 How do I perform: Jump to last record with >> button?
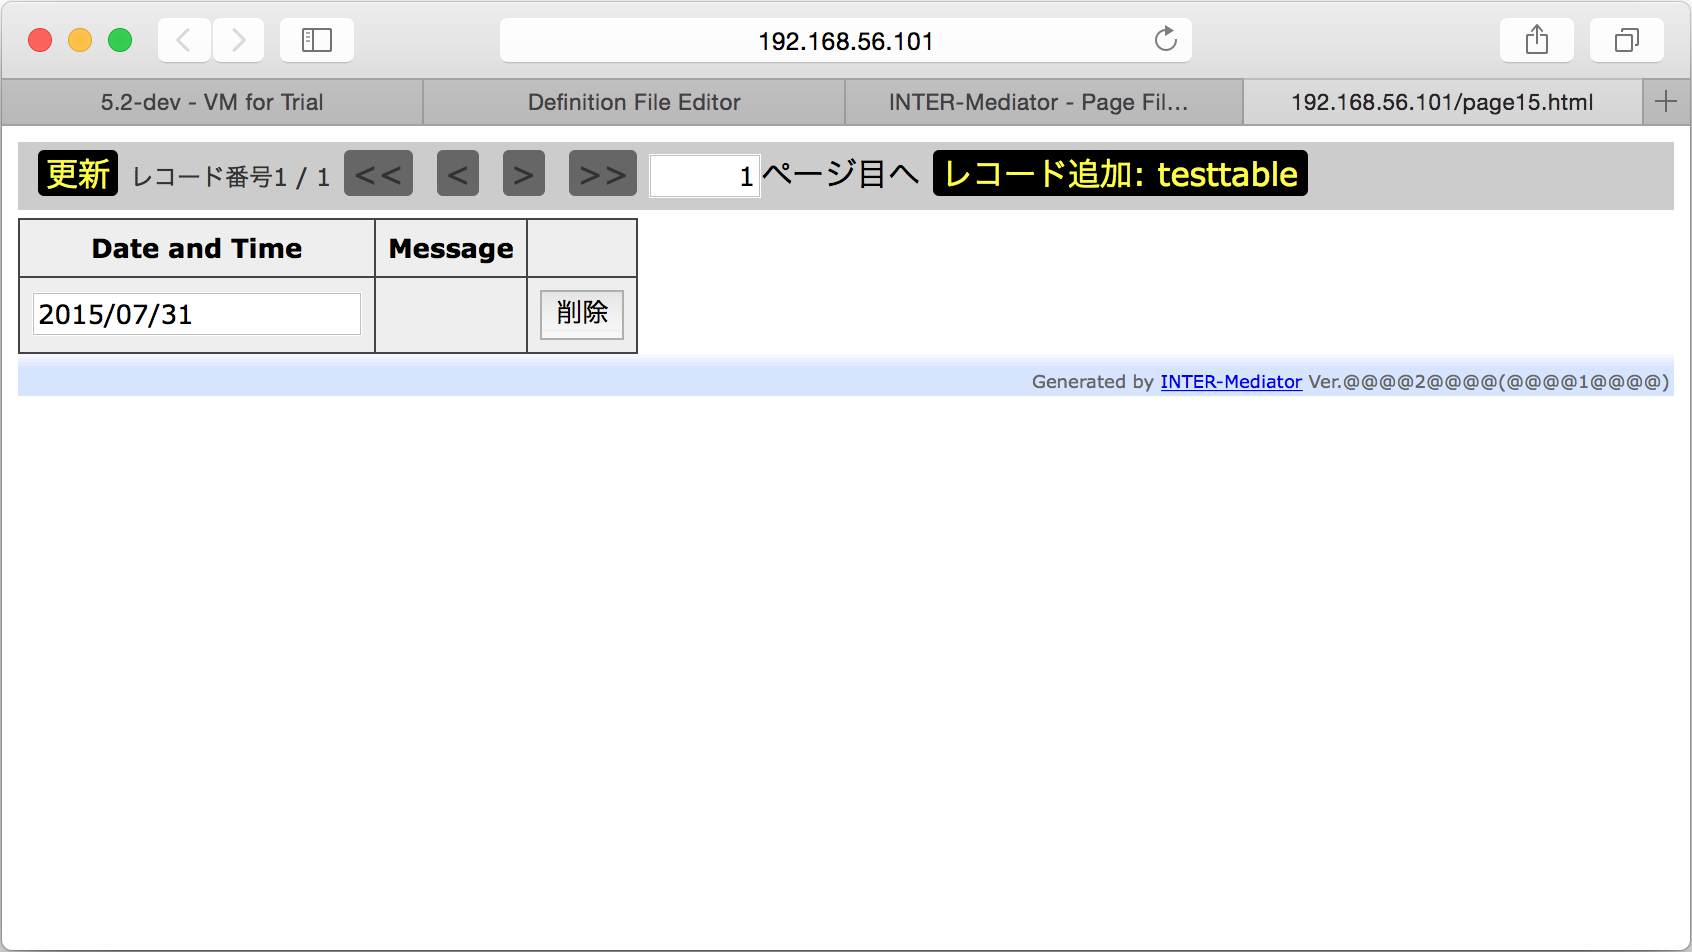pos(603,174)
